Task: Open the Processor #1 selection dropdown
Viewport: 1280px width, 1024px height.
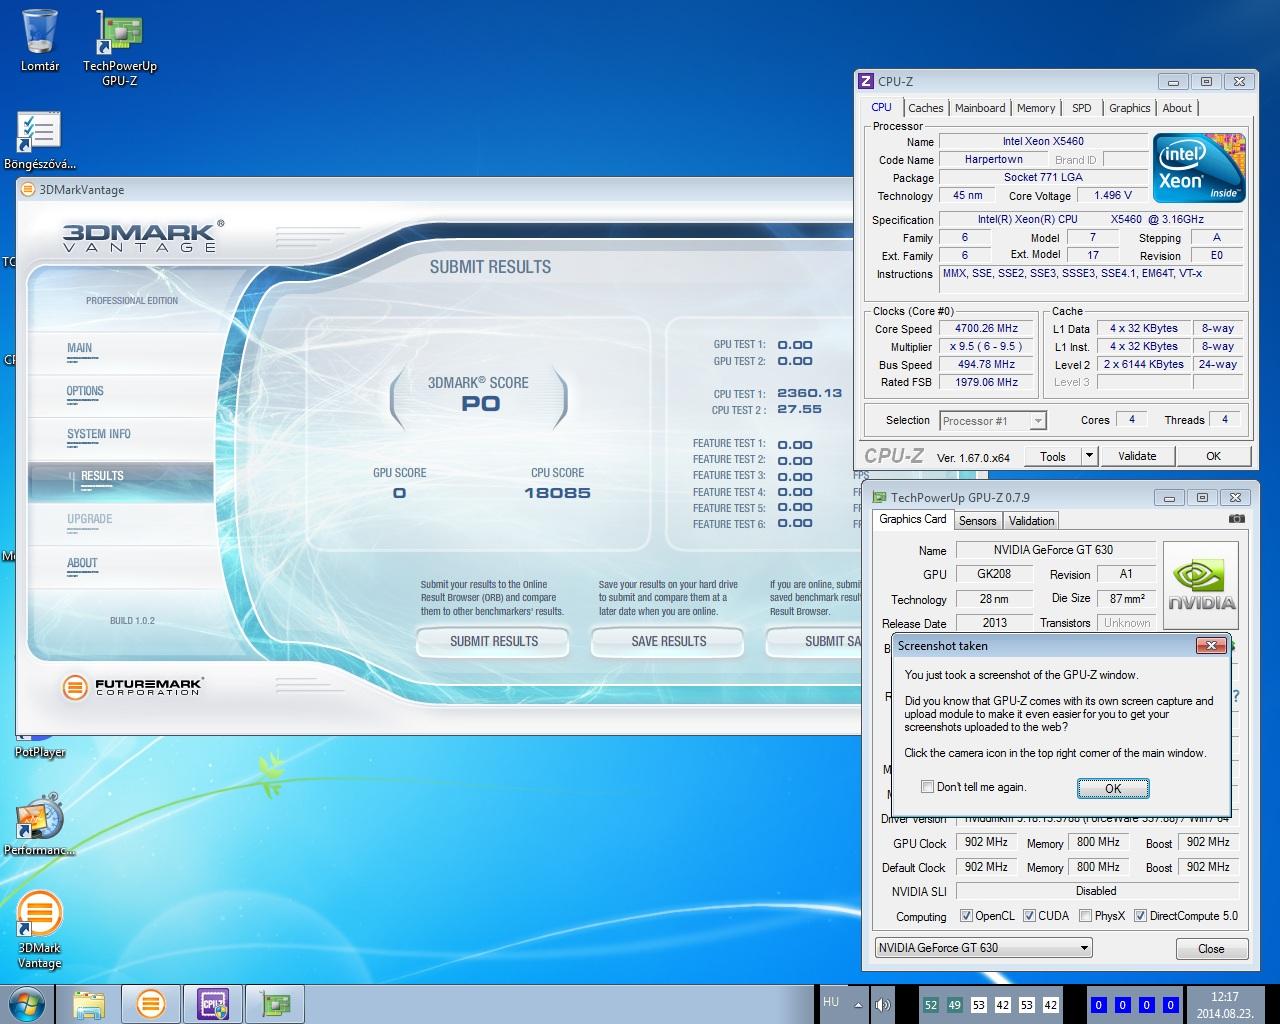Action: point(993,421)
